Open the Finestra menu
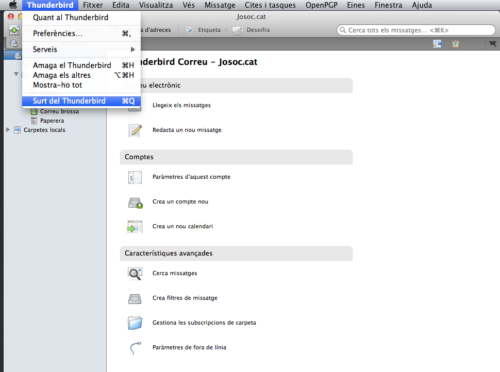The image size is (500, 372). (x=388, y=5)
